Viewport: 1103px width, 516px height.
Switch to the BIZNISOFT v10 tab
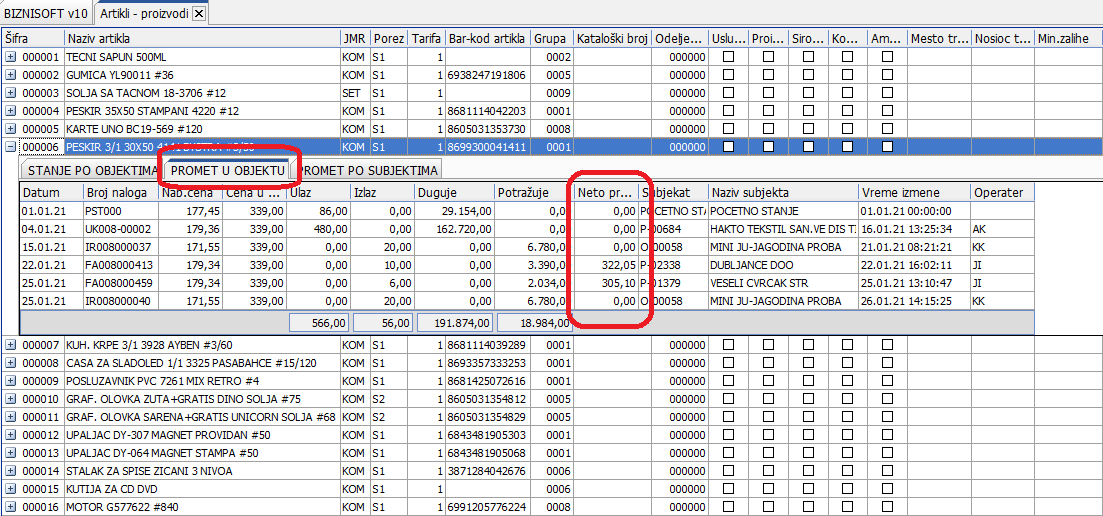point(46,13)
